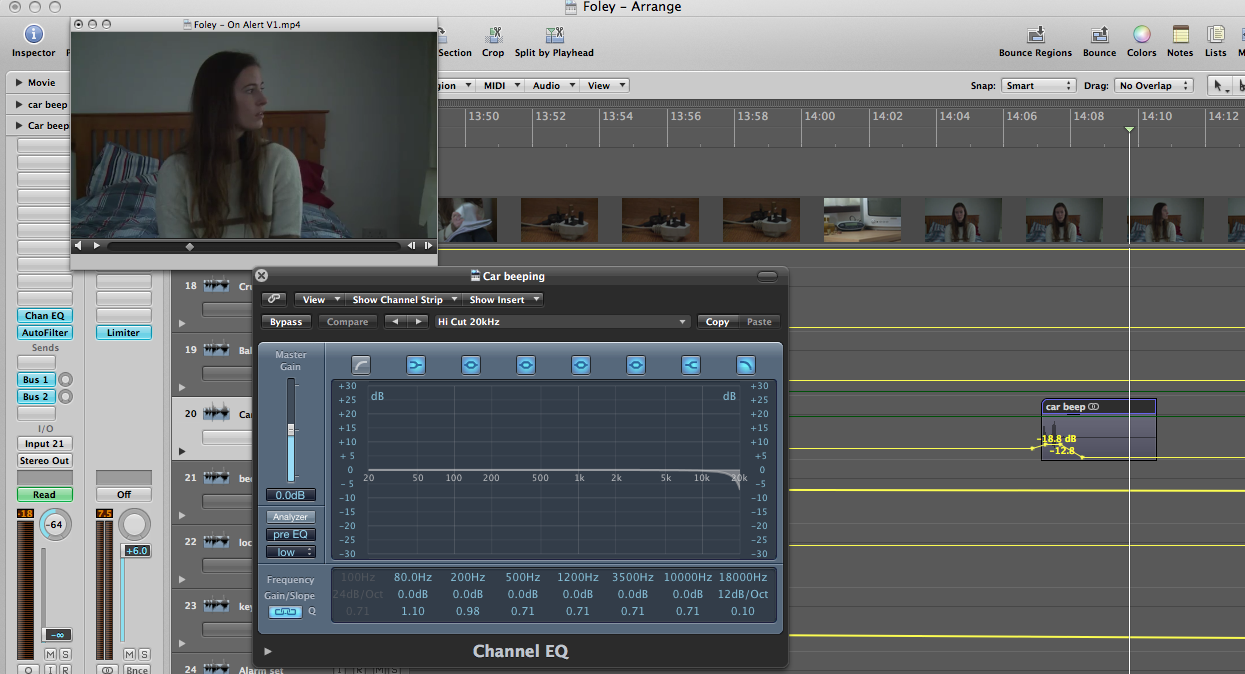Toggle the Analyzer in Channel EQ
1245x674 pixels.
coord(291,517)
